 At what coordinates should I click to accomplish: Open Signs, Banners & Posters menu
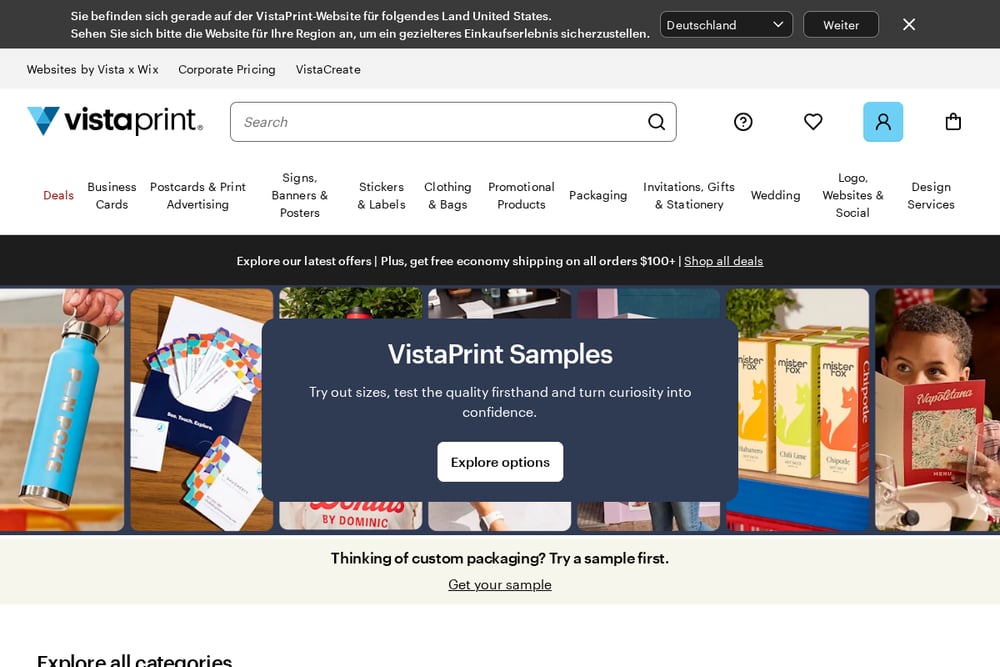click(x=300, y=195)
